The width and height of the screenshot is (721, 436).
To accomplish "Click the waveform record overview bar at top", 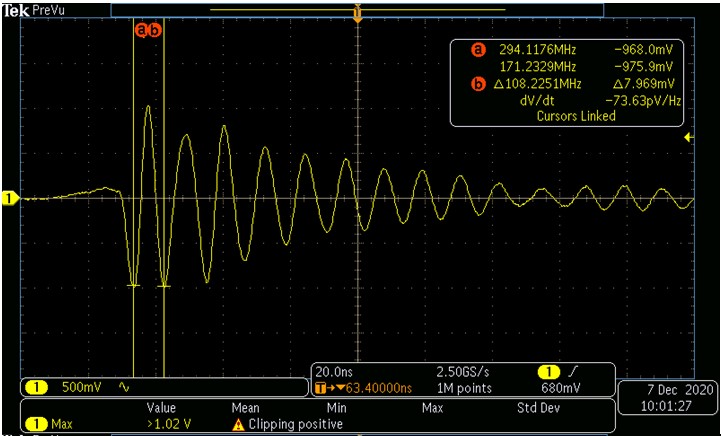I will click(x=357, y=10).
